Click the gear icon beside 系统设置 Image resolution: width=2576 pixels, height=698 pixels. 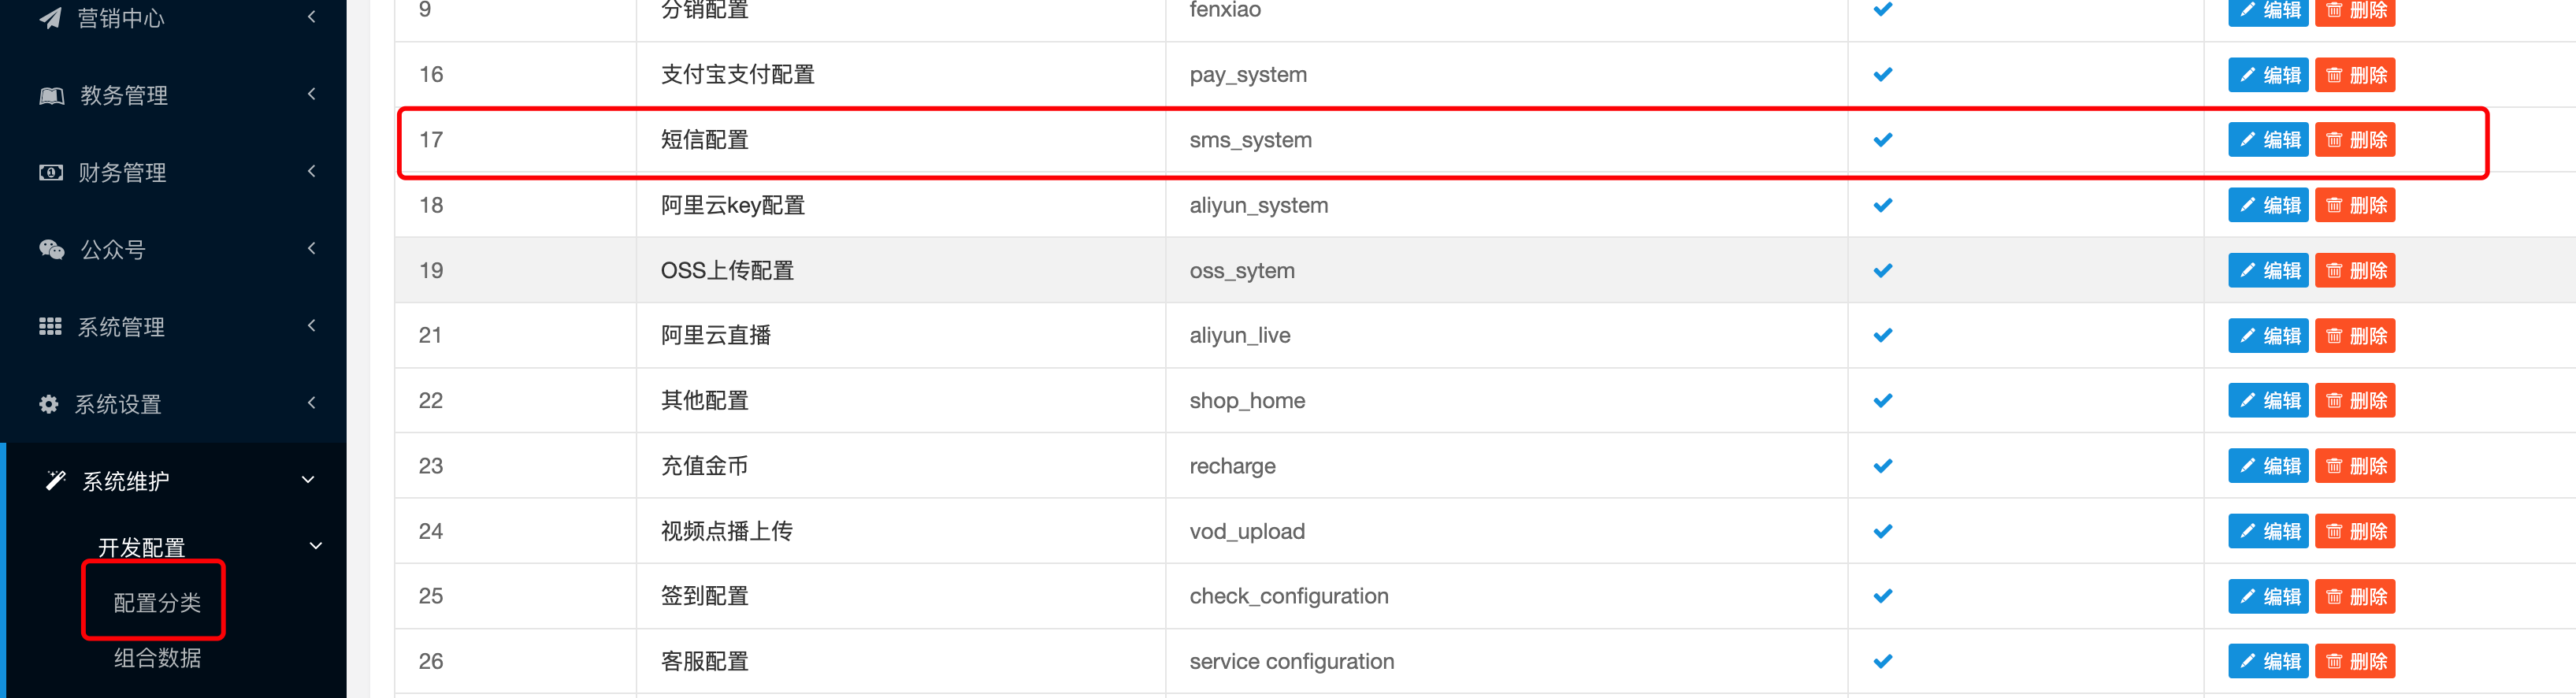click(x=48, y=404)
